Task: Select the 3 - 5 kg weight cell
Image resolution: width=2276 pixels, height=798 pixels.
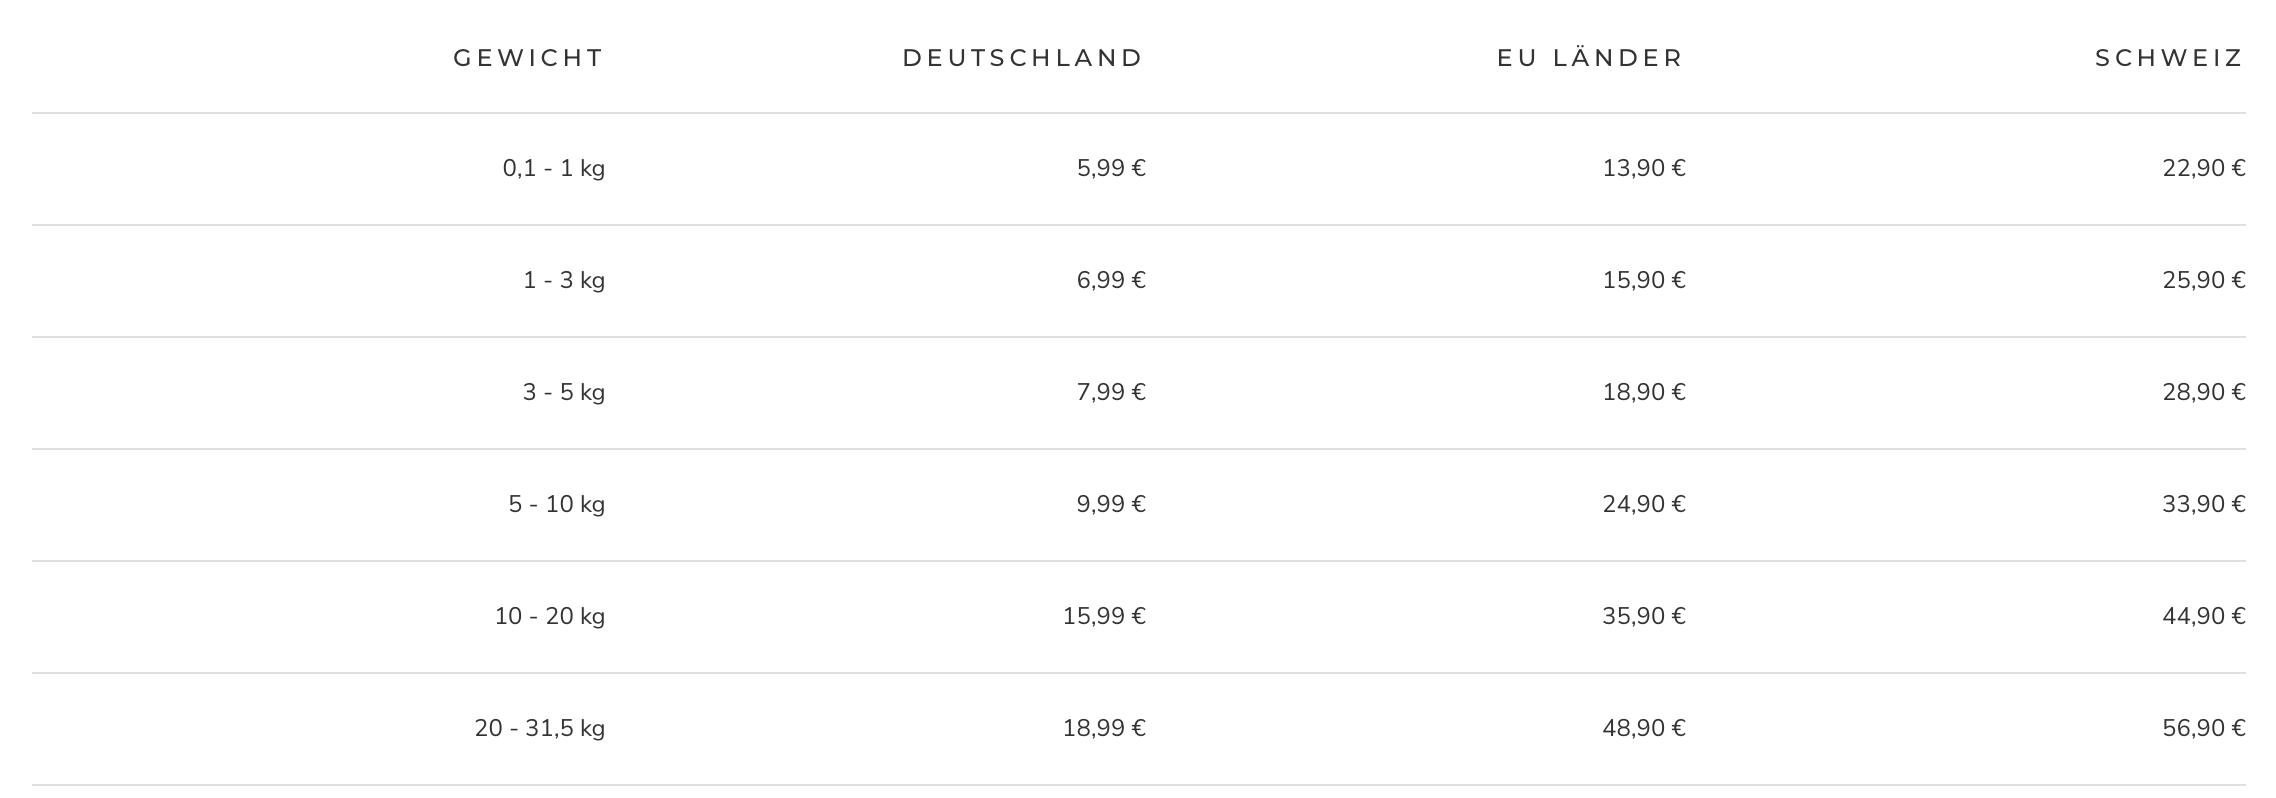Action: (x=563, y=392)
